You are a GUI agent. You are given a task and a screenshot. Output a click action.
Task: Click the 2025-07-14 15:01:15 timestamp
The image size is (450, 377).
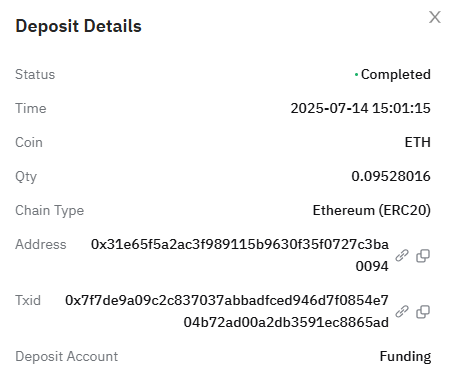pos(360,108)
